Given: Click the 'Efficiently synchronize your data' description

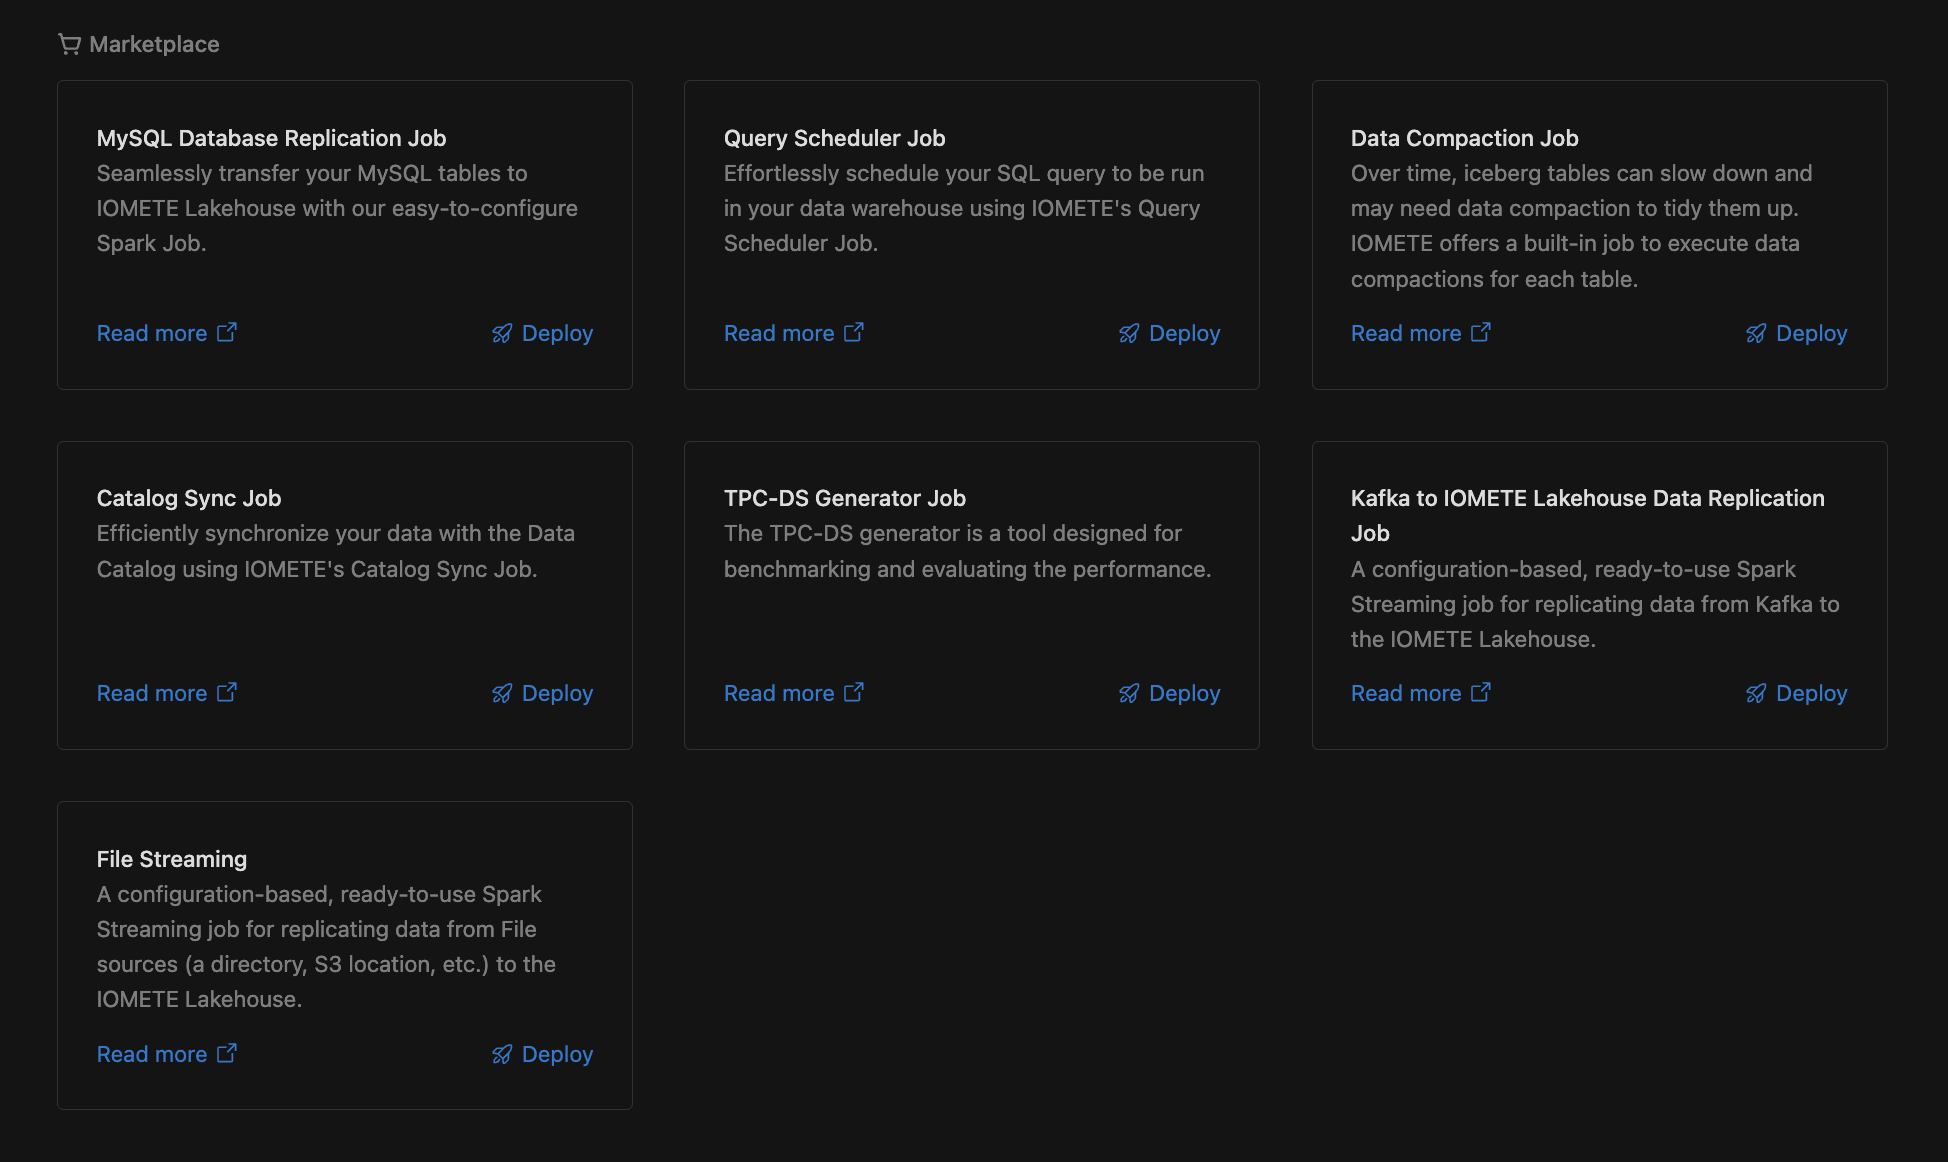Looking at the screenshot, I should tap(336, 551).
